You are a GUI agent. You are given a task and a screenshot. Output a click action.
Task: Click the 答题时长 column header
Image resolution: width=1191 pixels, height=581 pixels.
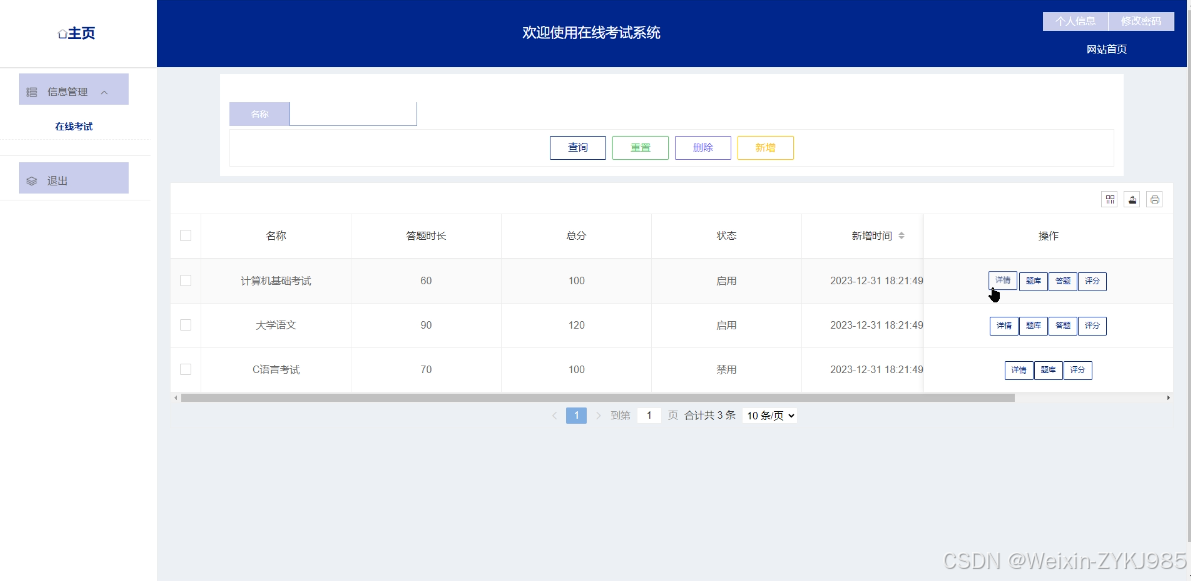click(426, 236)
